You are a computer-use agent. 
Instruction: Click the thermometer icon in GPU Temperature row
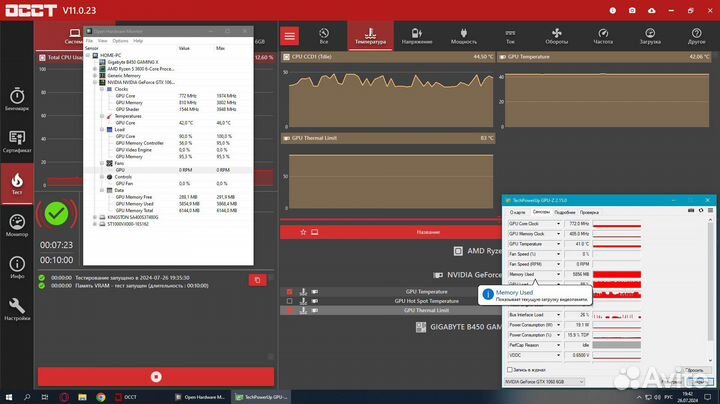(x=303, y=292)
